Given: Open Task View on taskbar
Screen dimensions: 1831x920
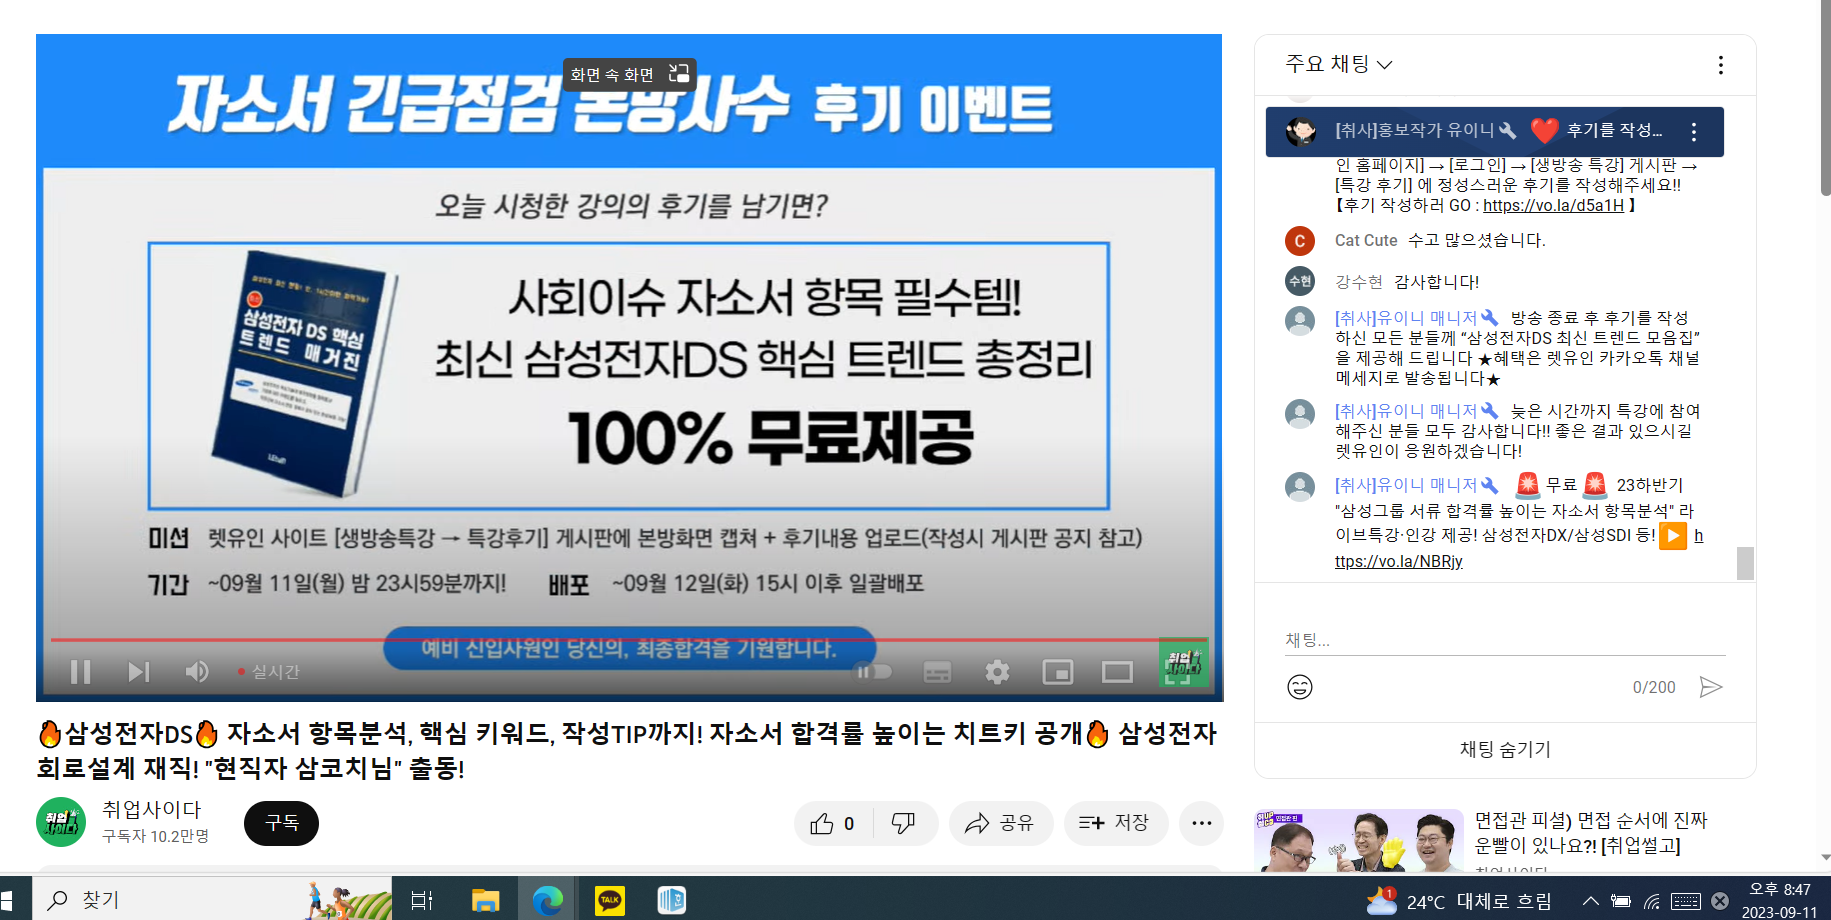Looking at the screenshot, I should 422,900.
